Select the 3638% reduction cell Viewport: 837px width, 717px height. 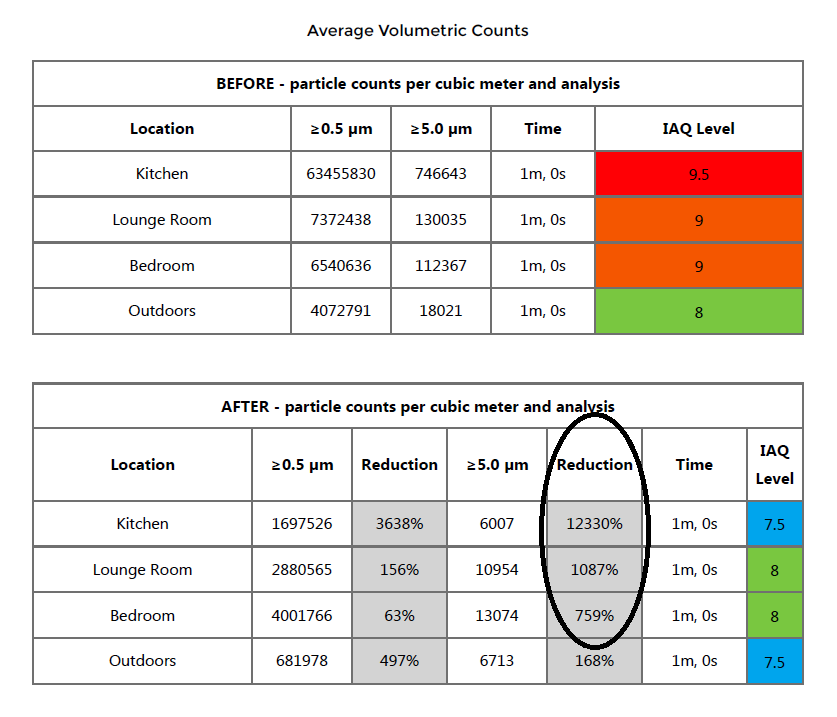tap(399, 524)
